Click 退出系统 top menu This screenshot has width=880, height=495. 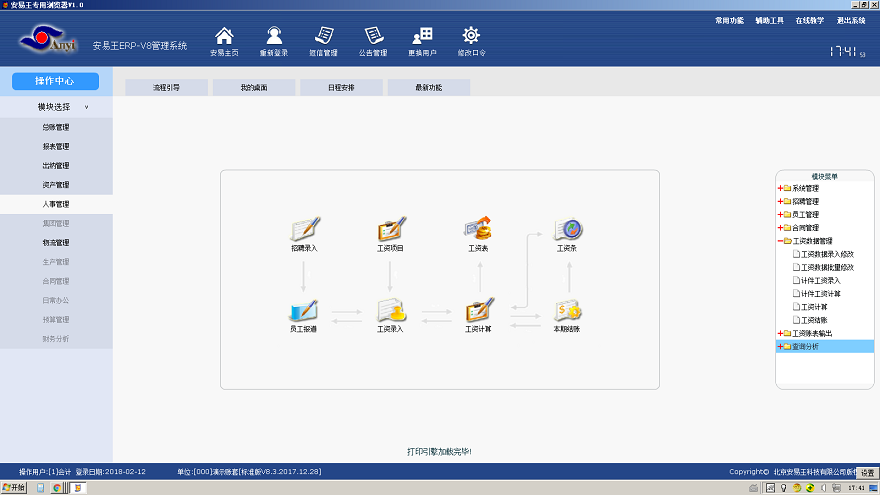(x=851, y=20)
